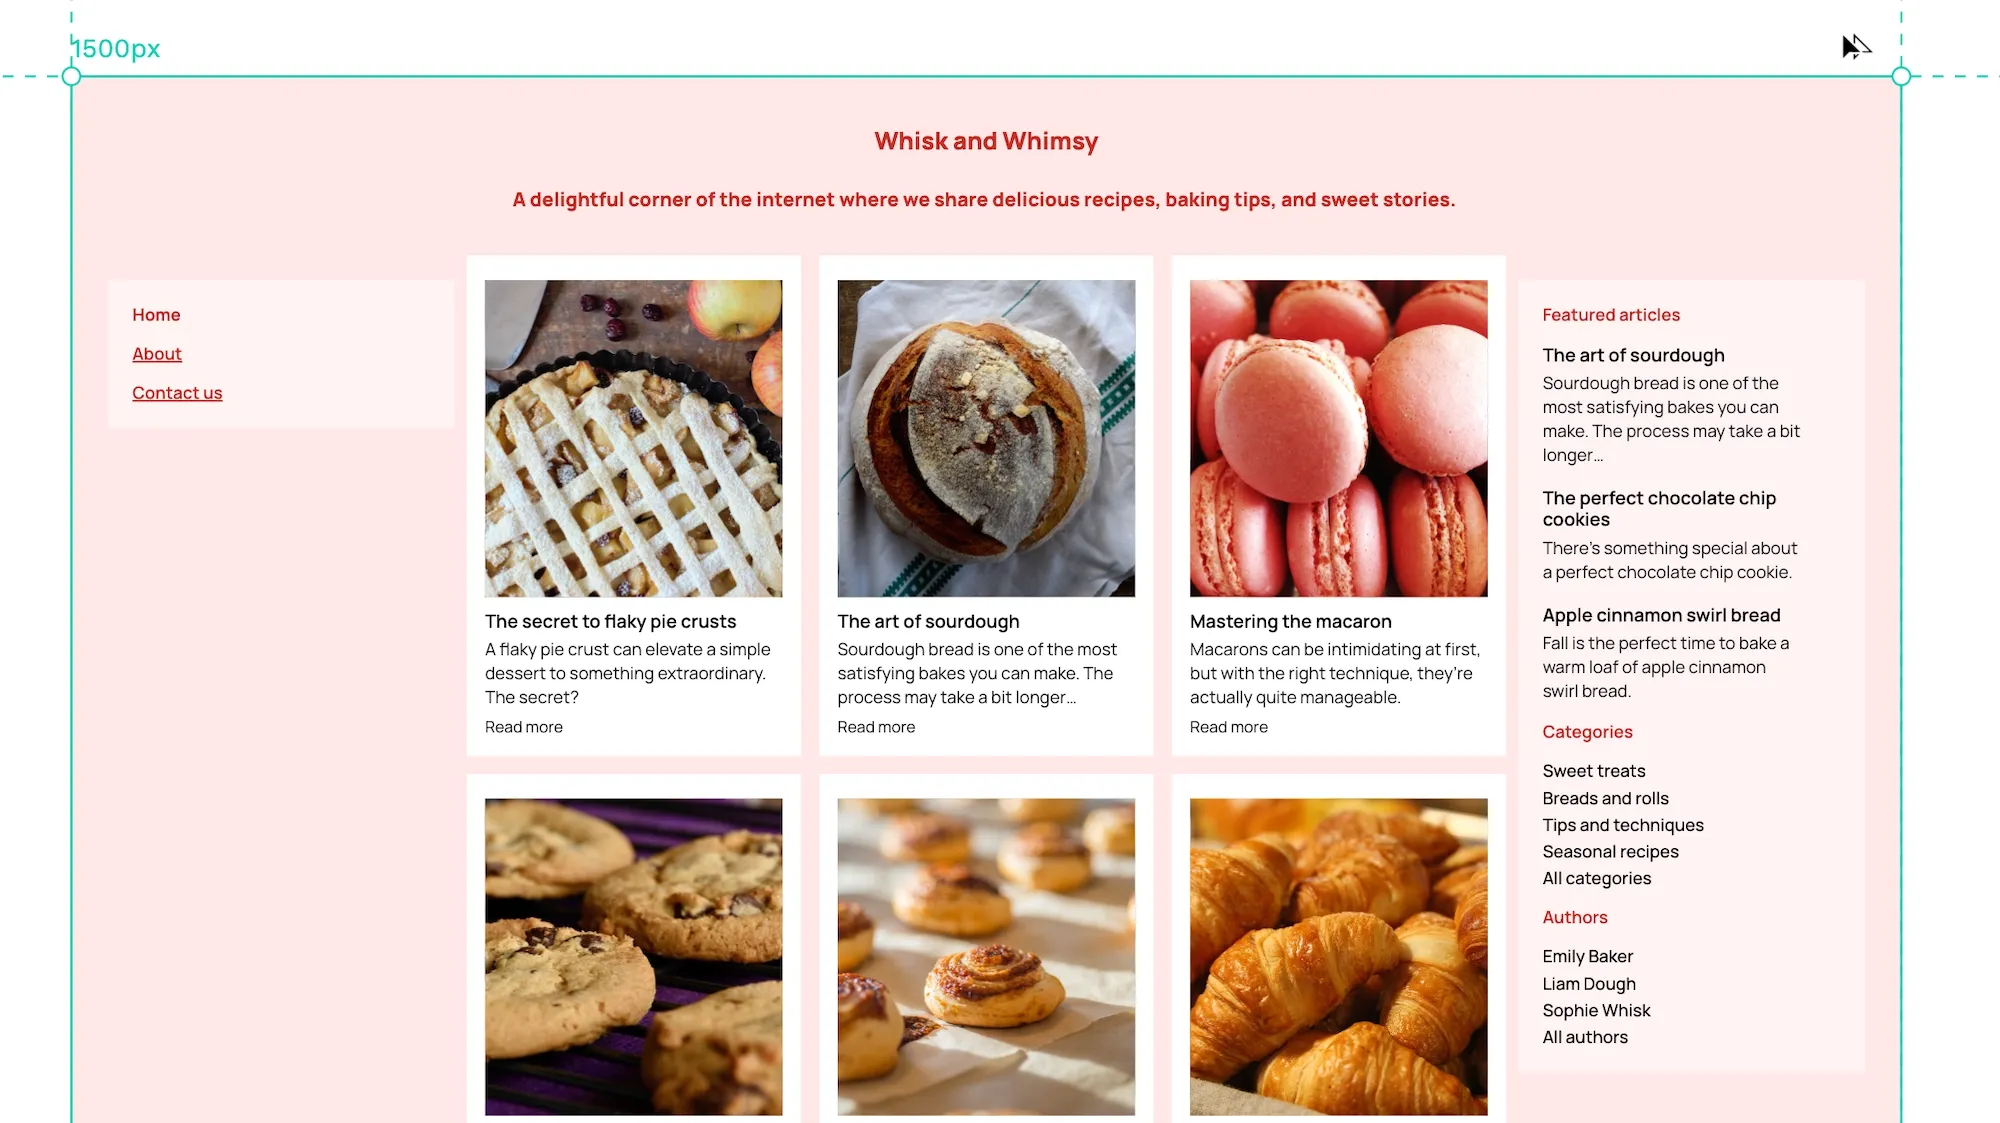Click Read more on flaky pie crusts
This screenshot has width=2000, height=1123.
point(523,726)
